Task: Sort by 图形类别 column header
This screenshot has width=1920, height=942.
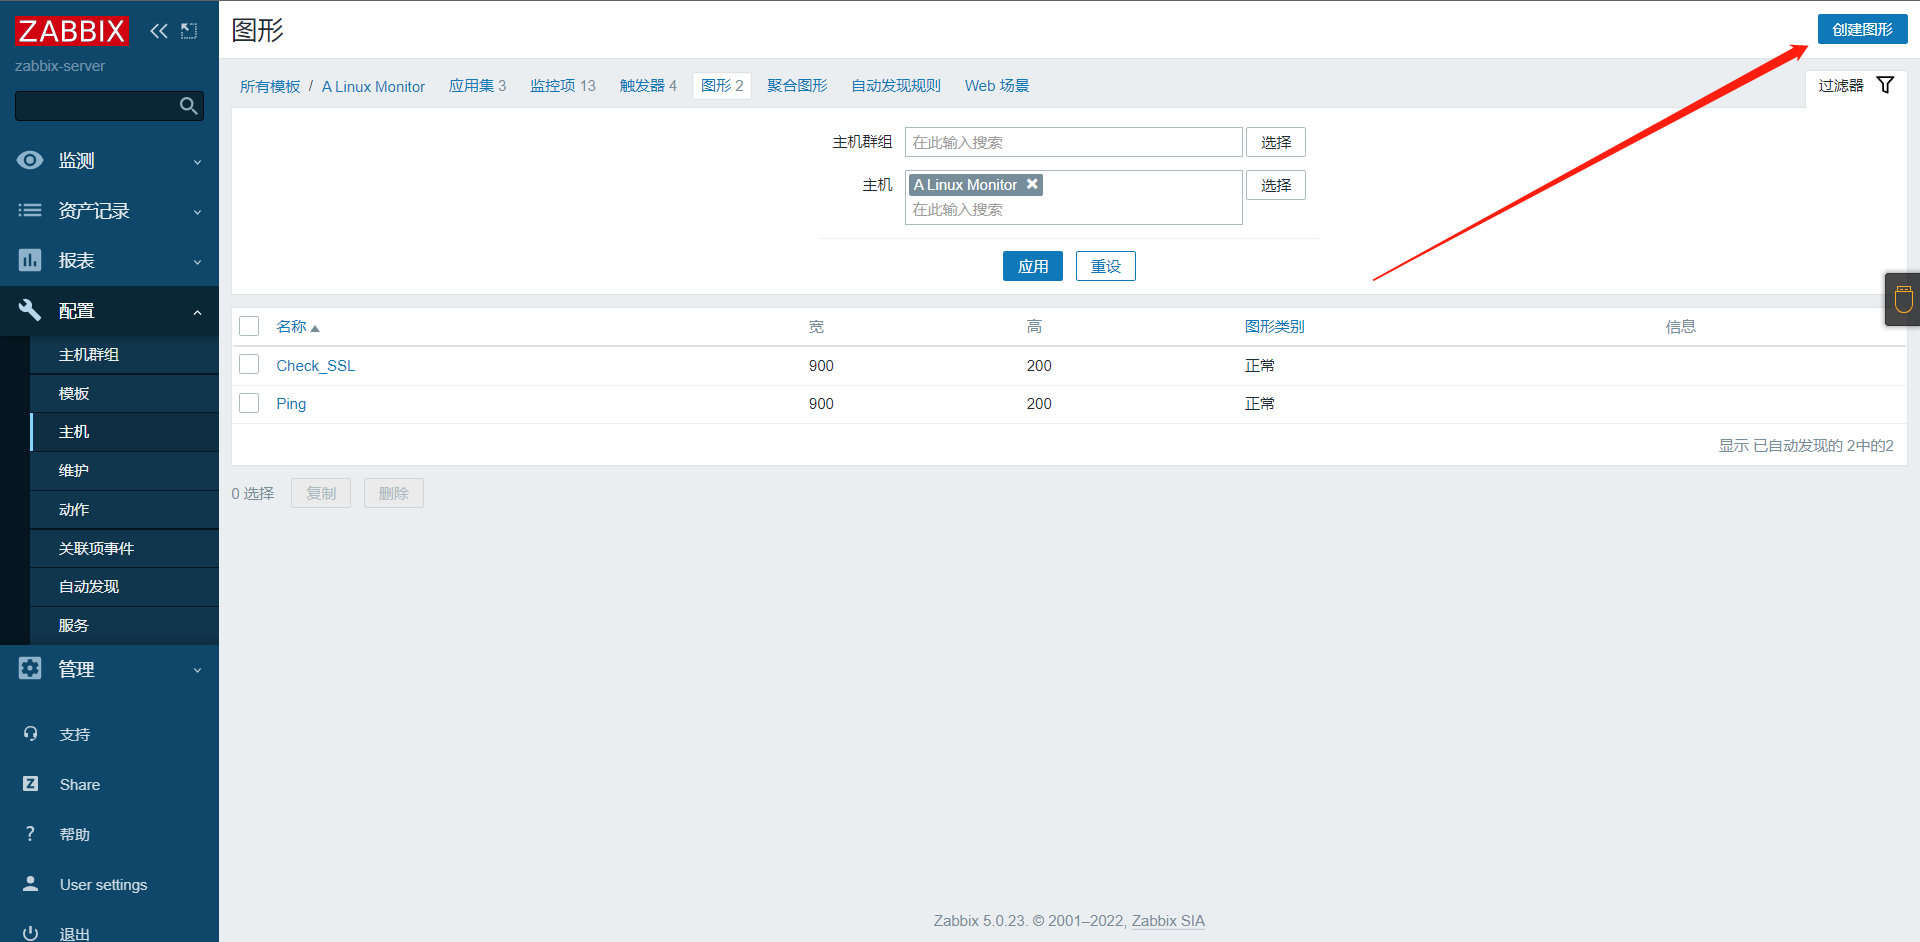Action: (x=1274, y=327)
